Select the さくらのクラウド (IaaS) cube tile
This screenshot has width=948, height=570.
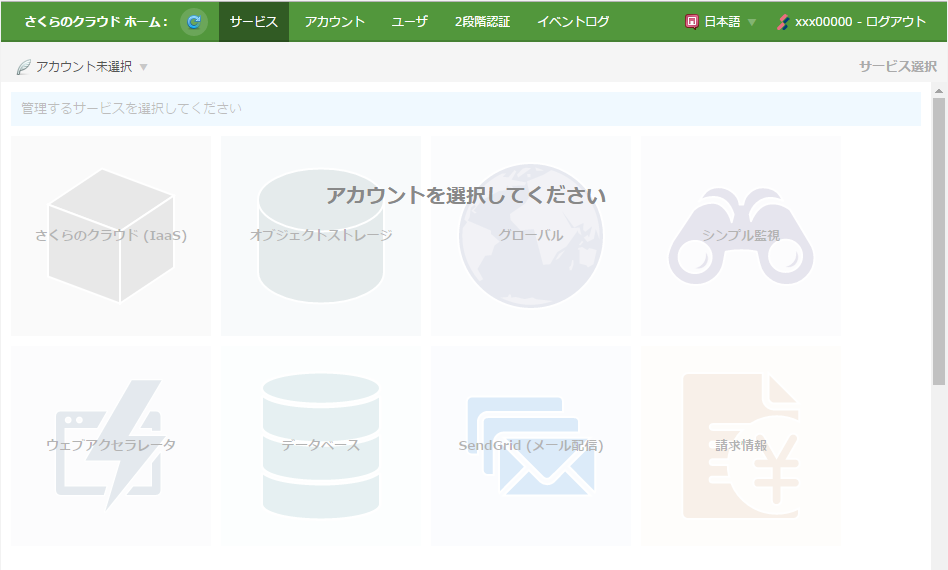pos(111,236)
